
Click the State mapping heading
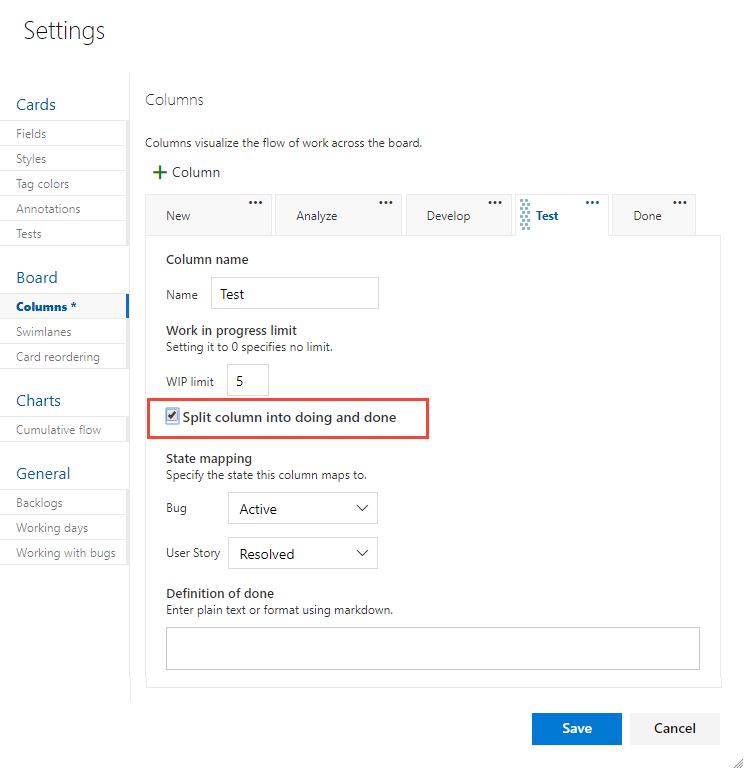coord(209,459)
